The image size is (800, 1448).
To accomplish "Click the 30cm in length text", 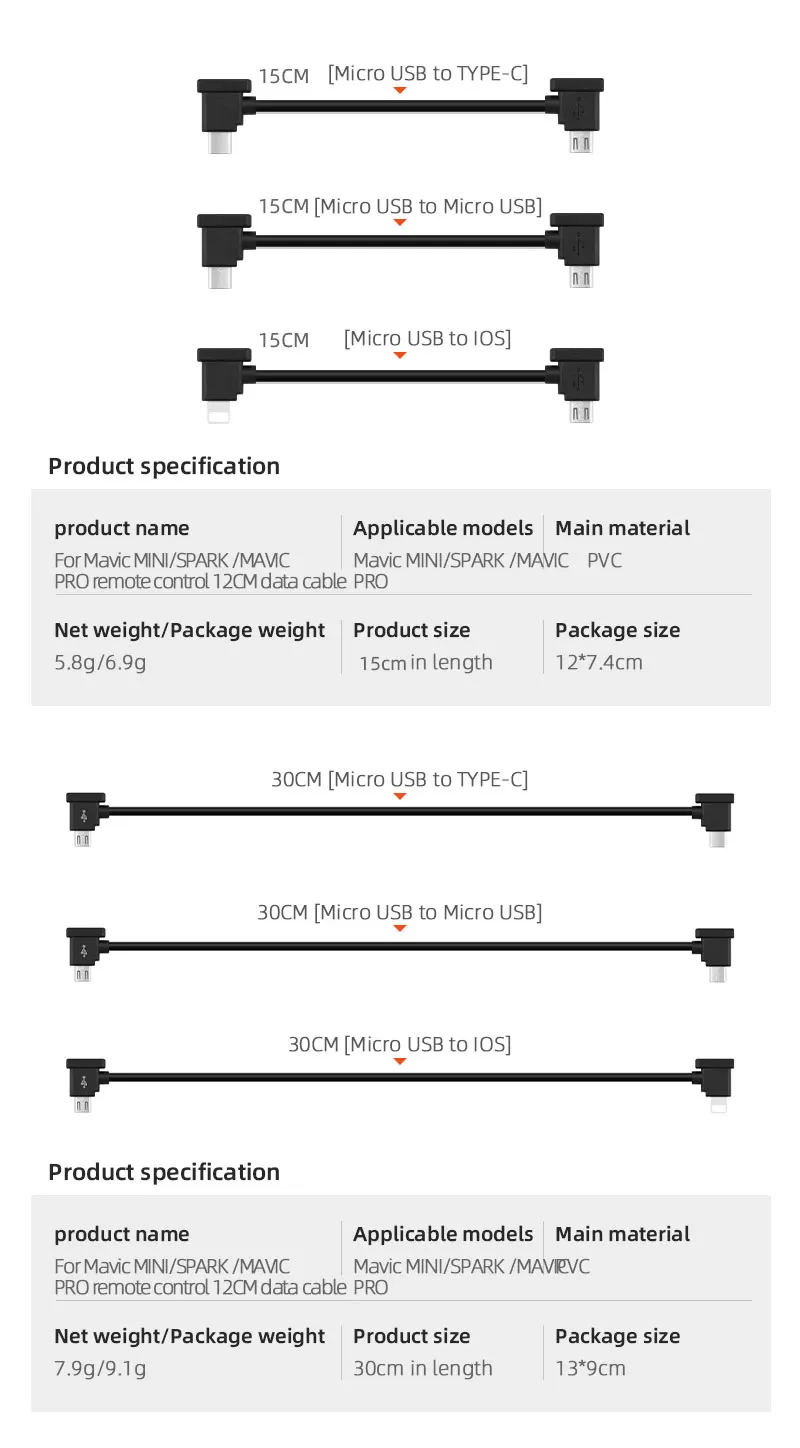I will pos(423,1368).
